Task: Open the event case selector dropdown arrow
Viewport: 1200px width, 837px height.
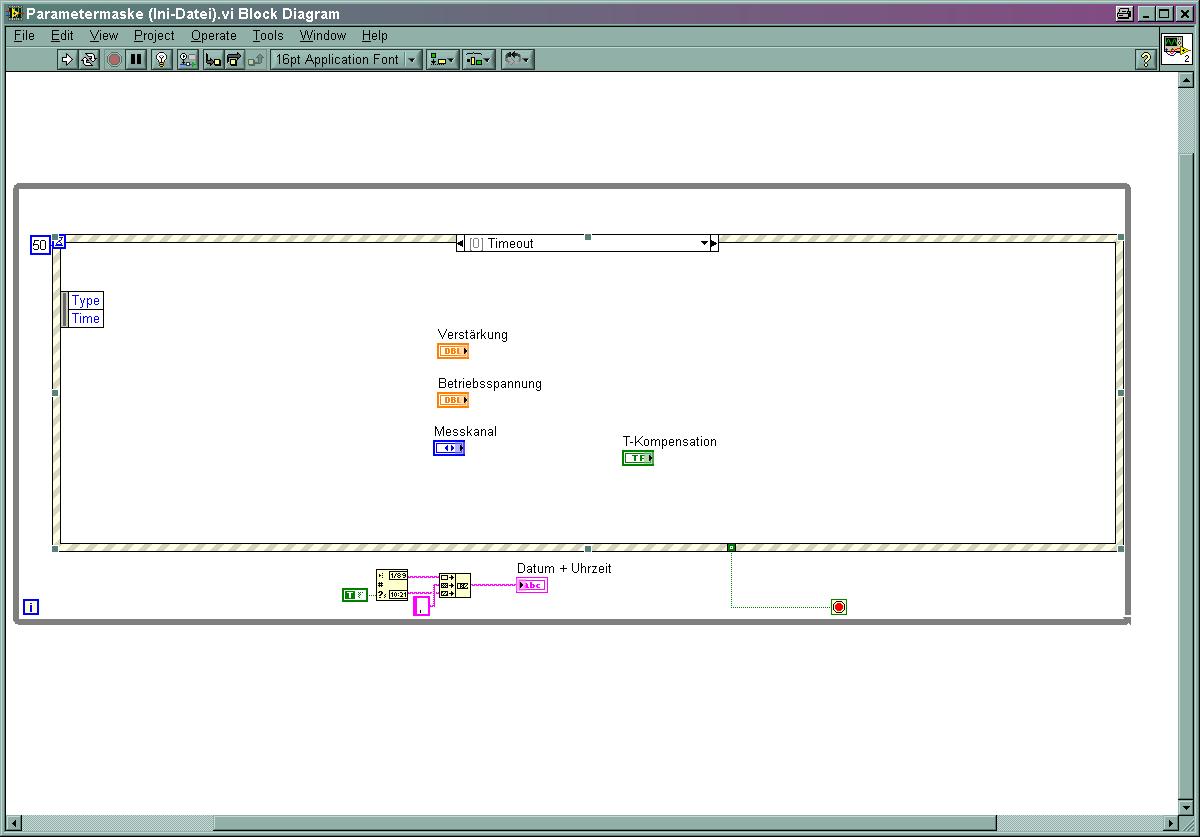Action: (704, 243)
